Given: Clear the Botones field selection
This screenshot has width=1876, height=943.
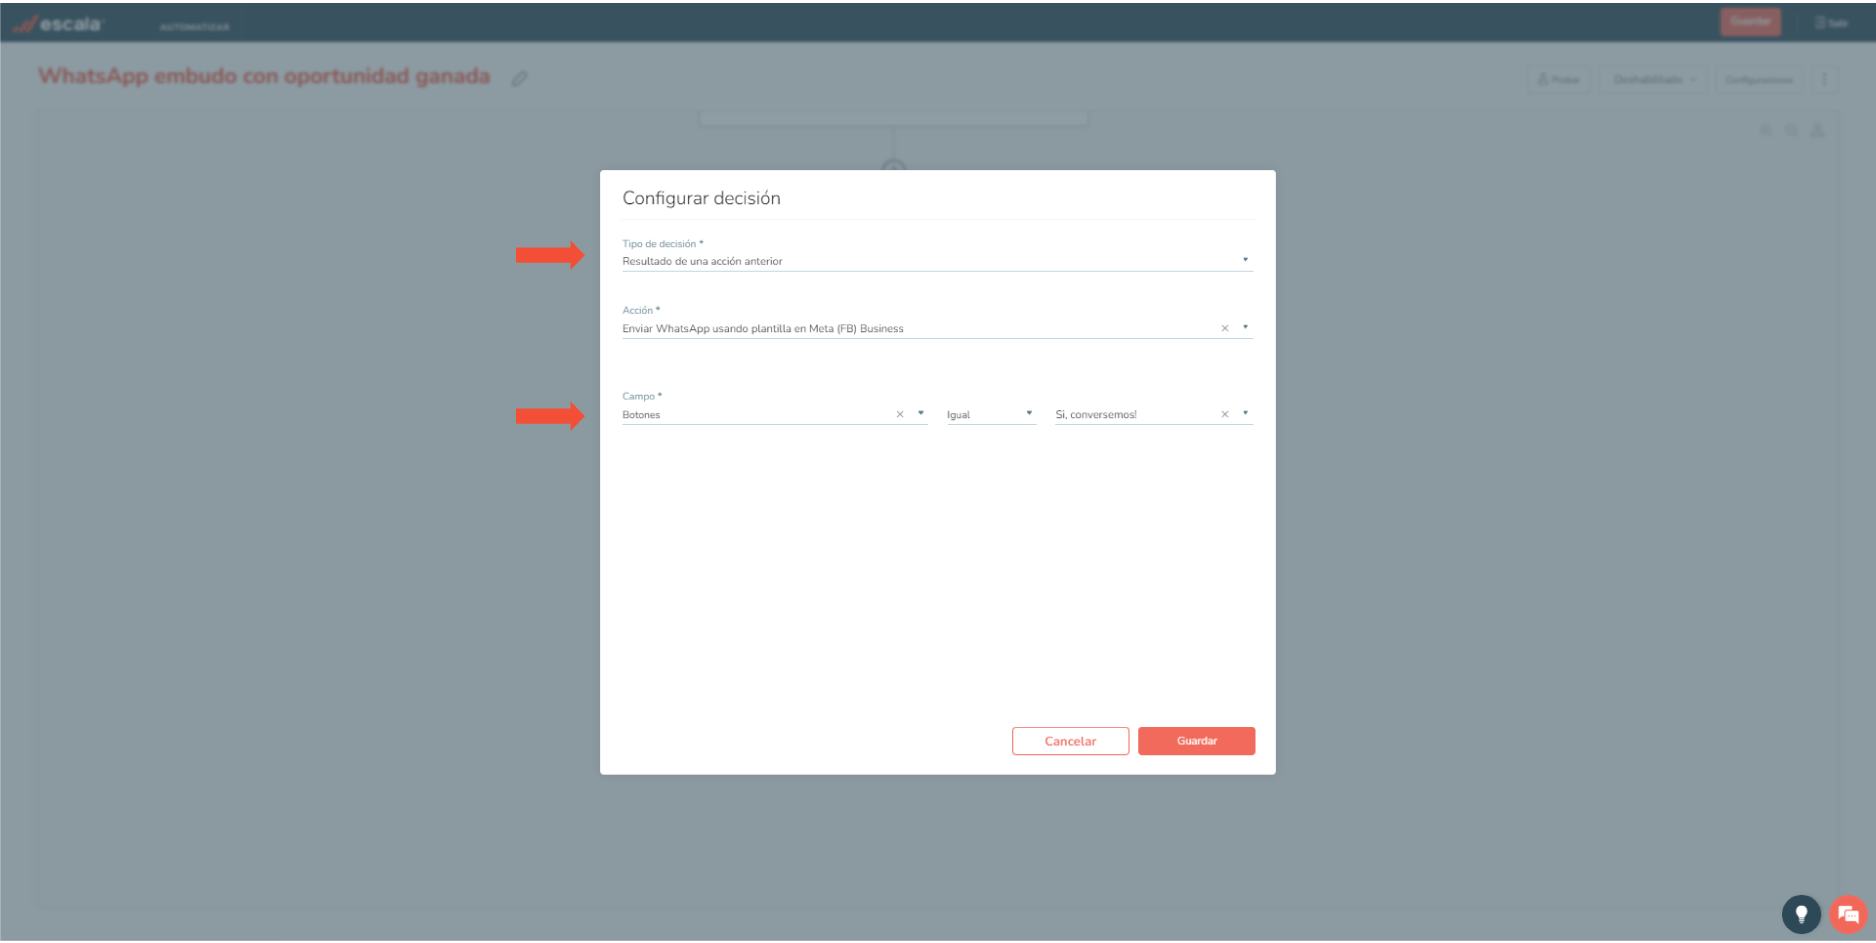Looking at the screenshot, I should click(x=900, y=414).
